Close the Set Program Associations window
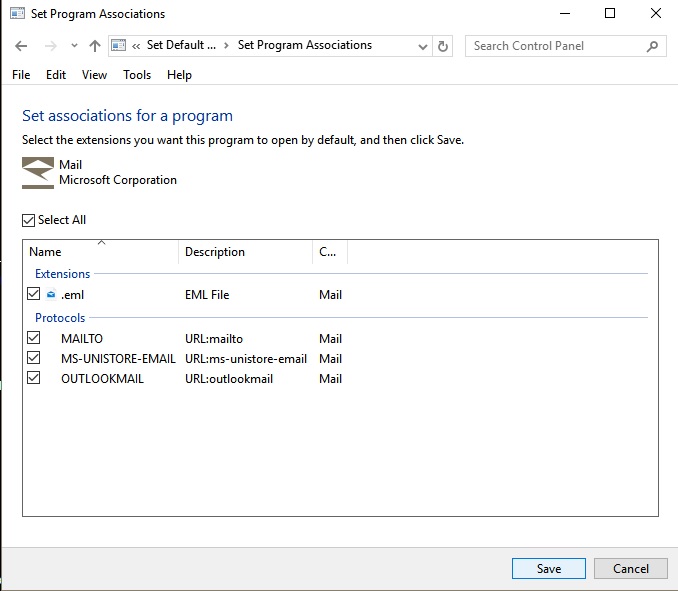 click(x=656, y=13)
